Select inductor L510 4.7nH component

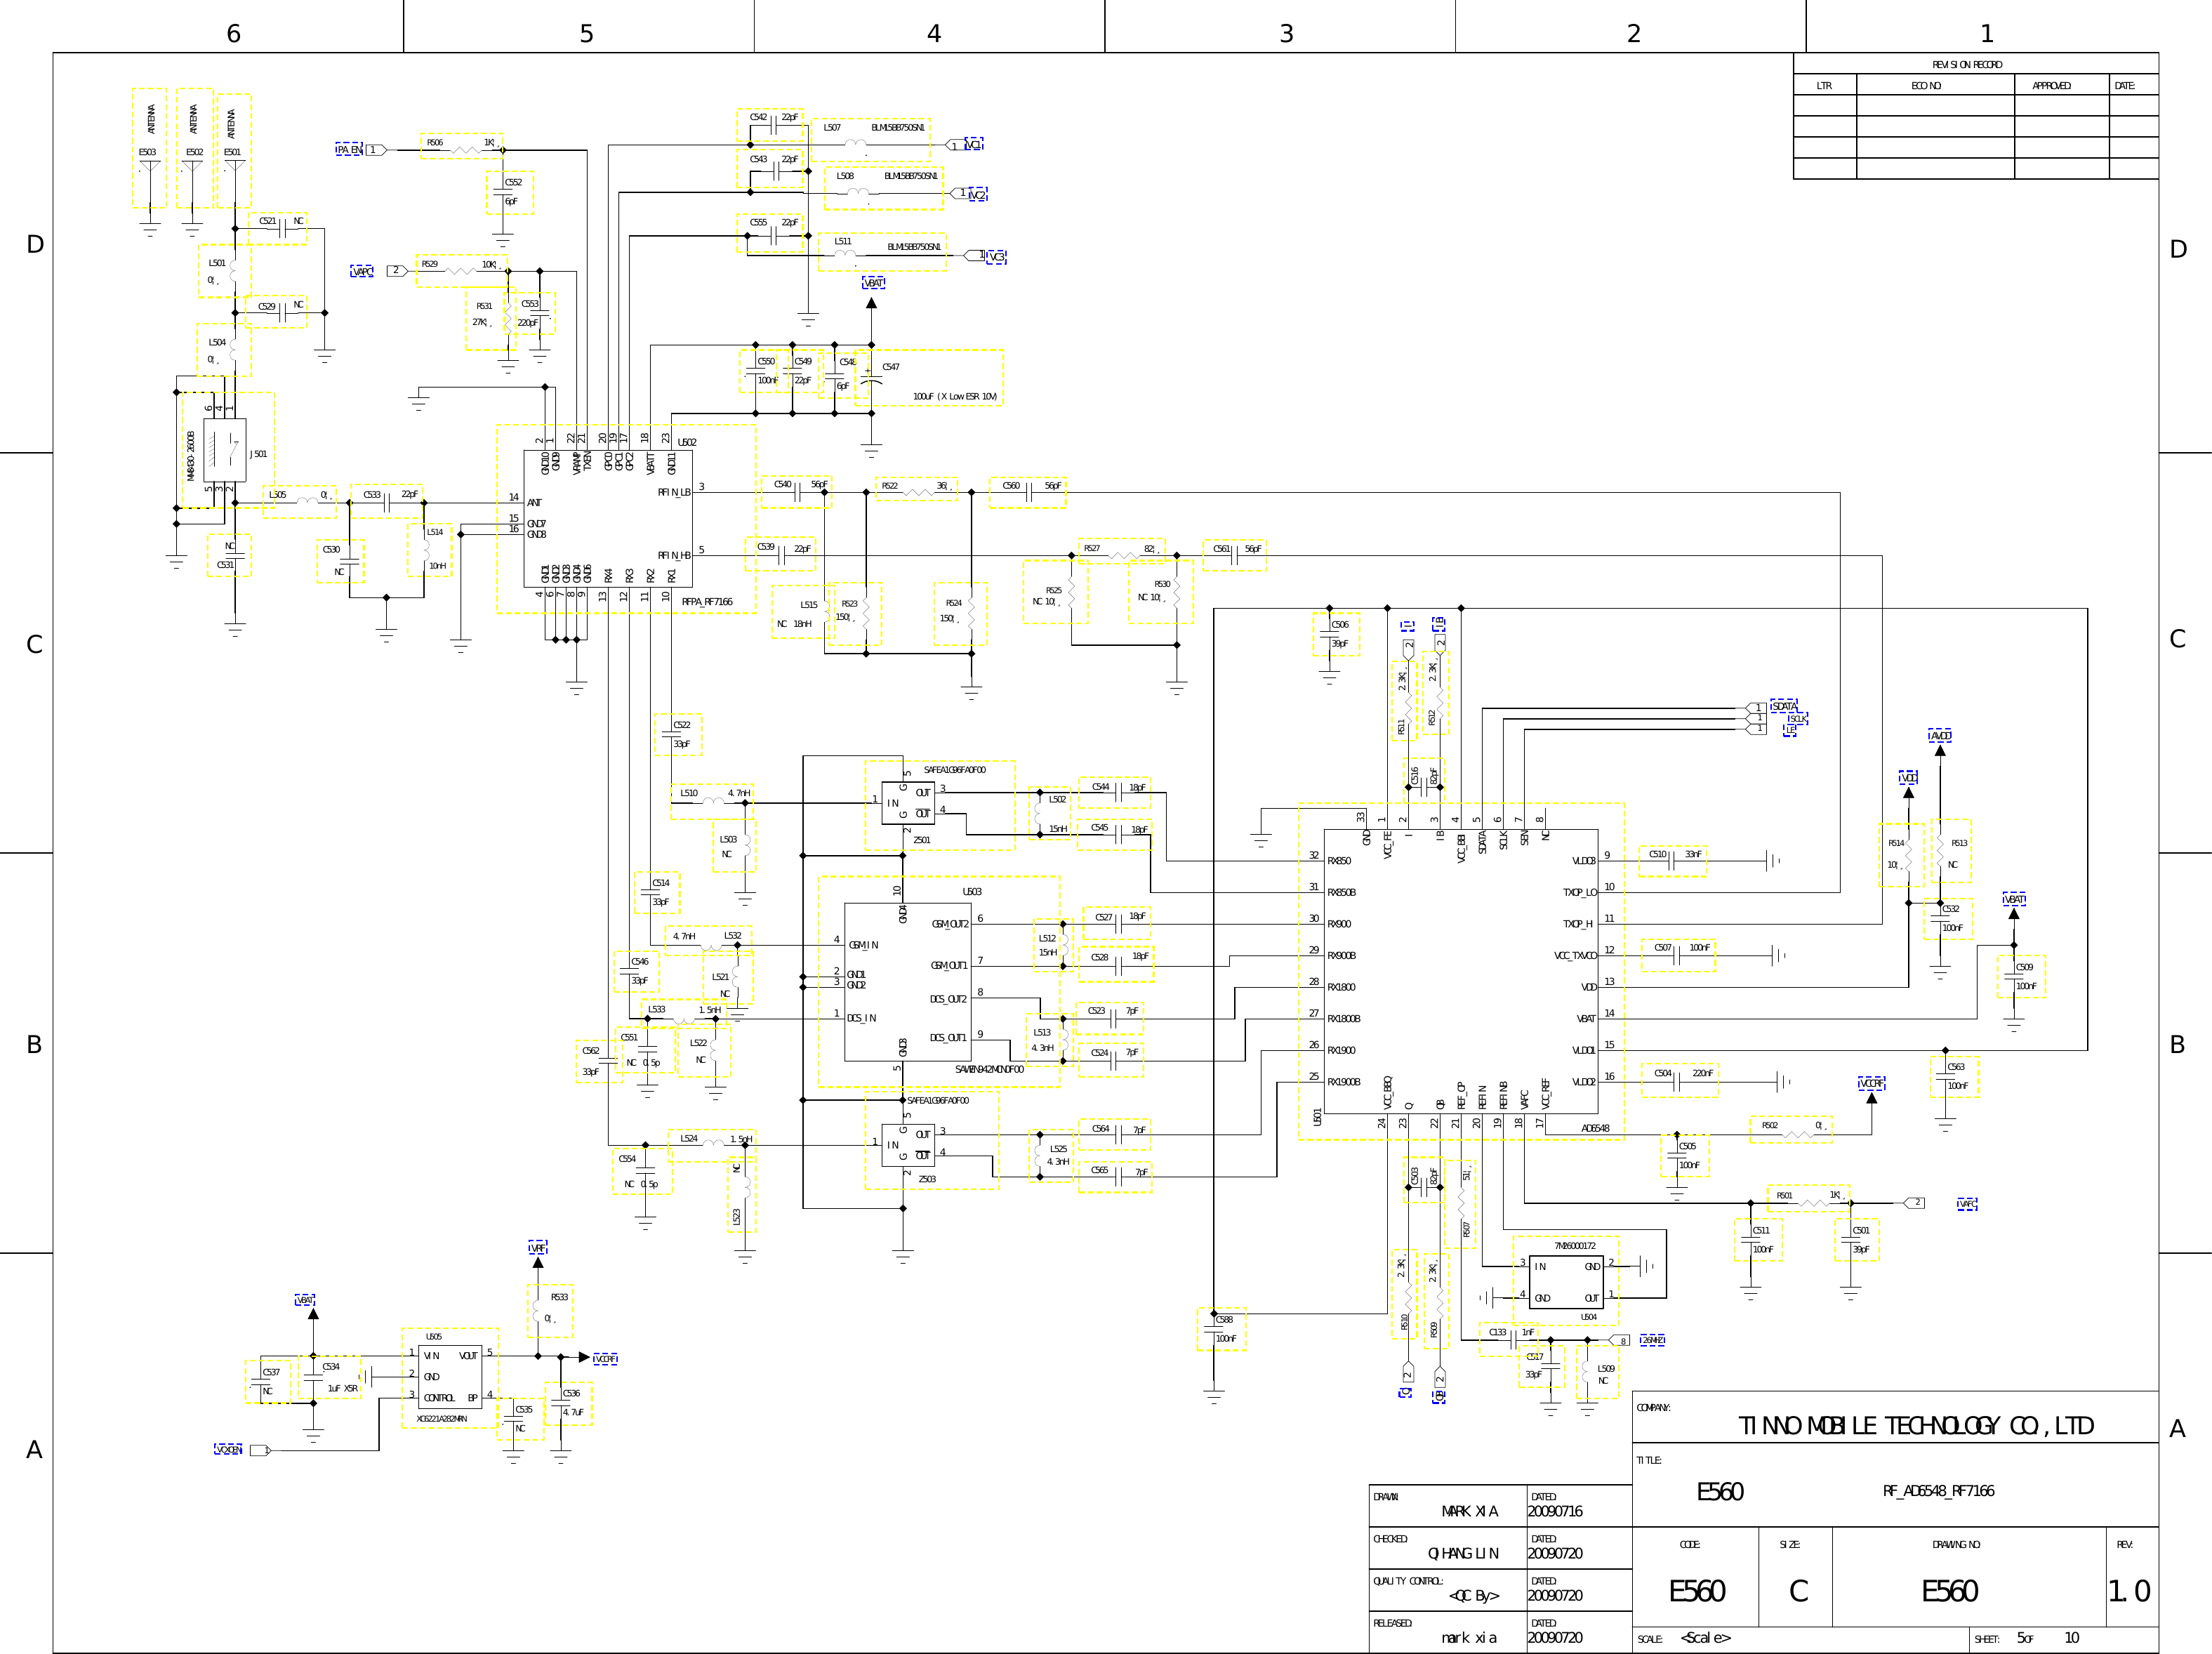[712, 800]
